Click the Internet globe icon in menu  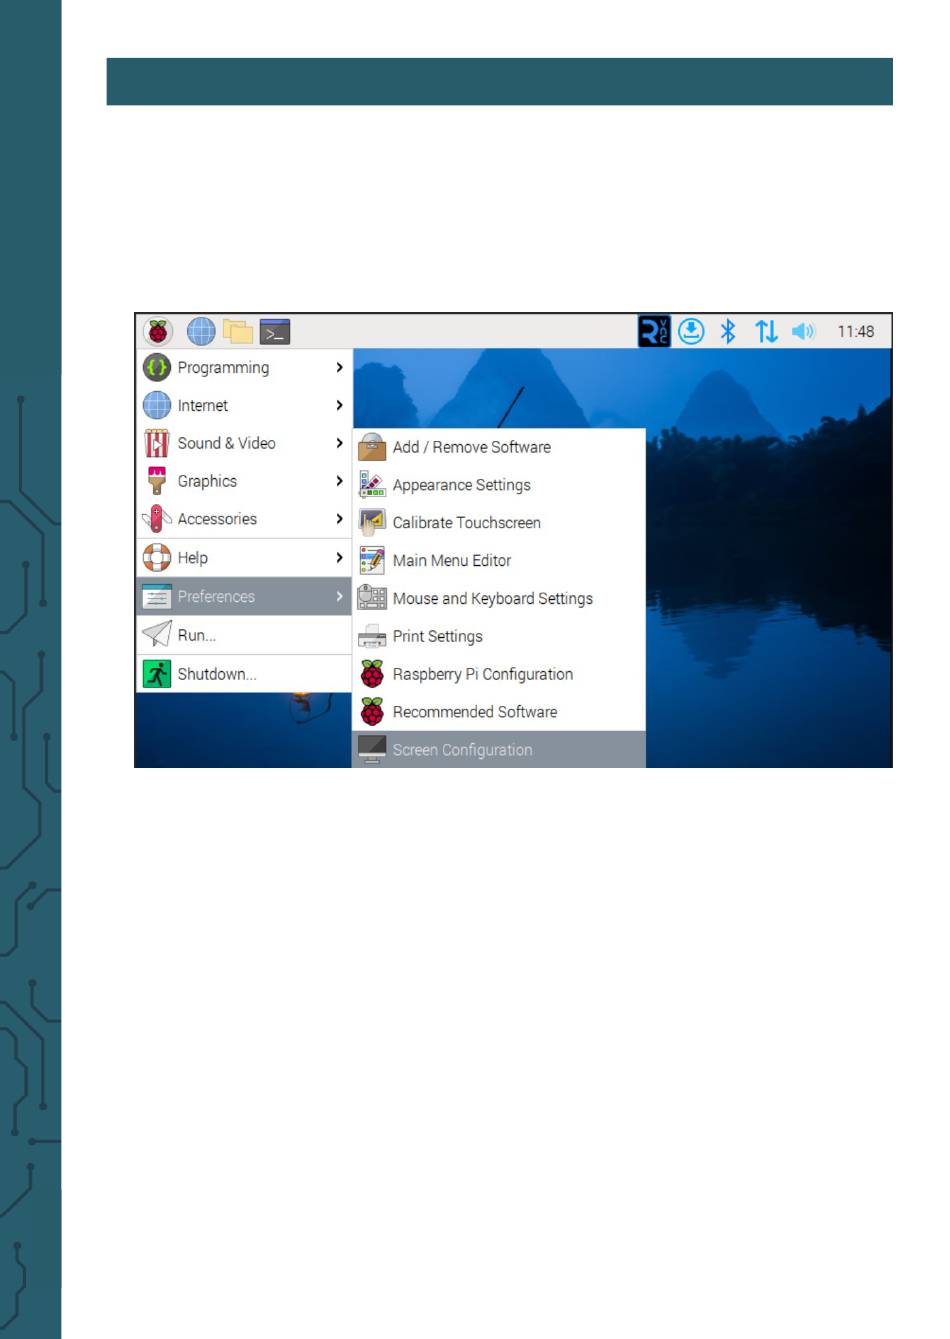157,405
